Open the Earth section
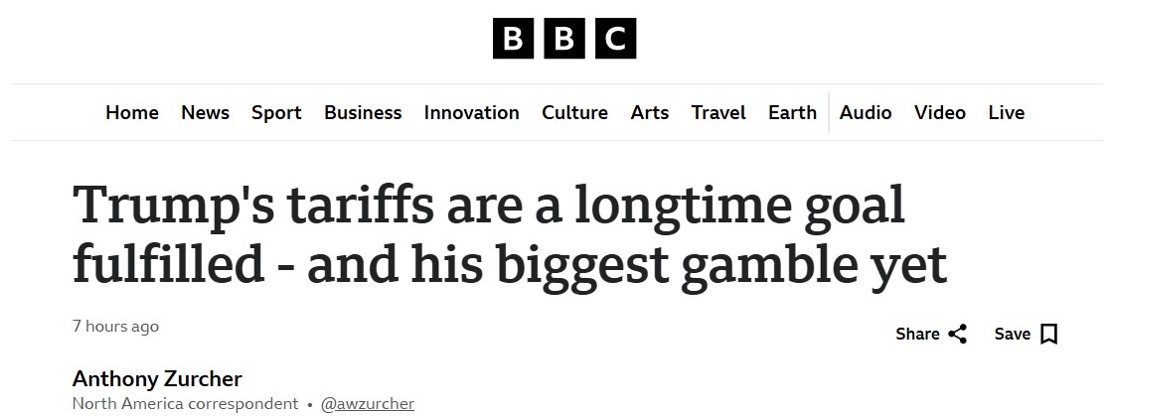Image resolution: width=1157 pixels, height=419 pixels. 792,113
